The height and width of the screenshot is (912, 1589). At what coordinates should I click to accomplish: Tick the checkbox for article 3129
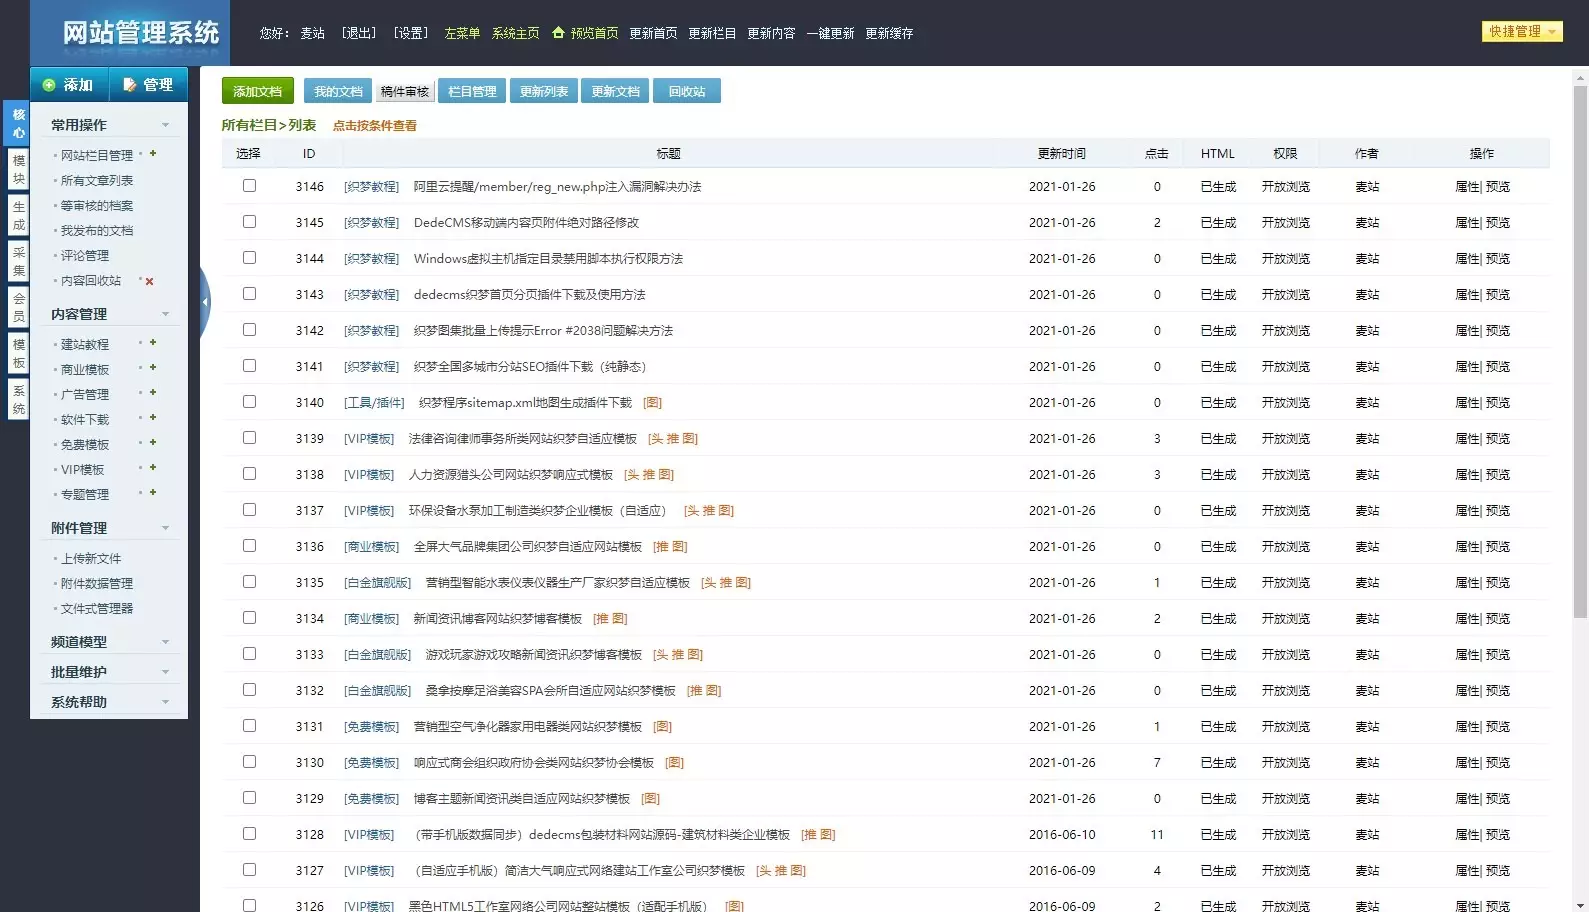click(249, 798)
